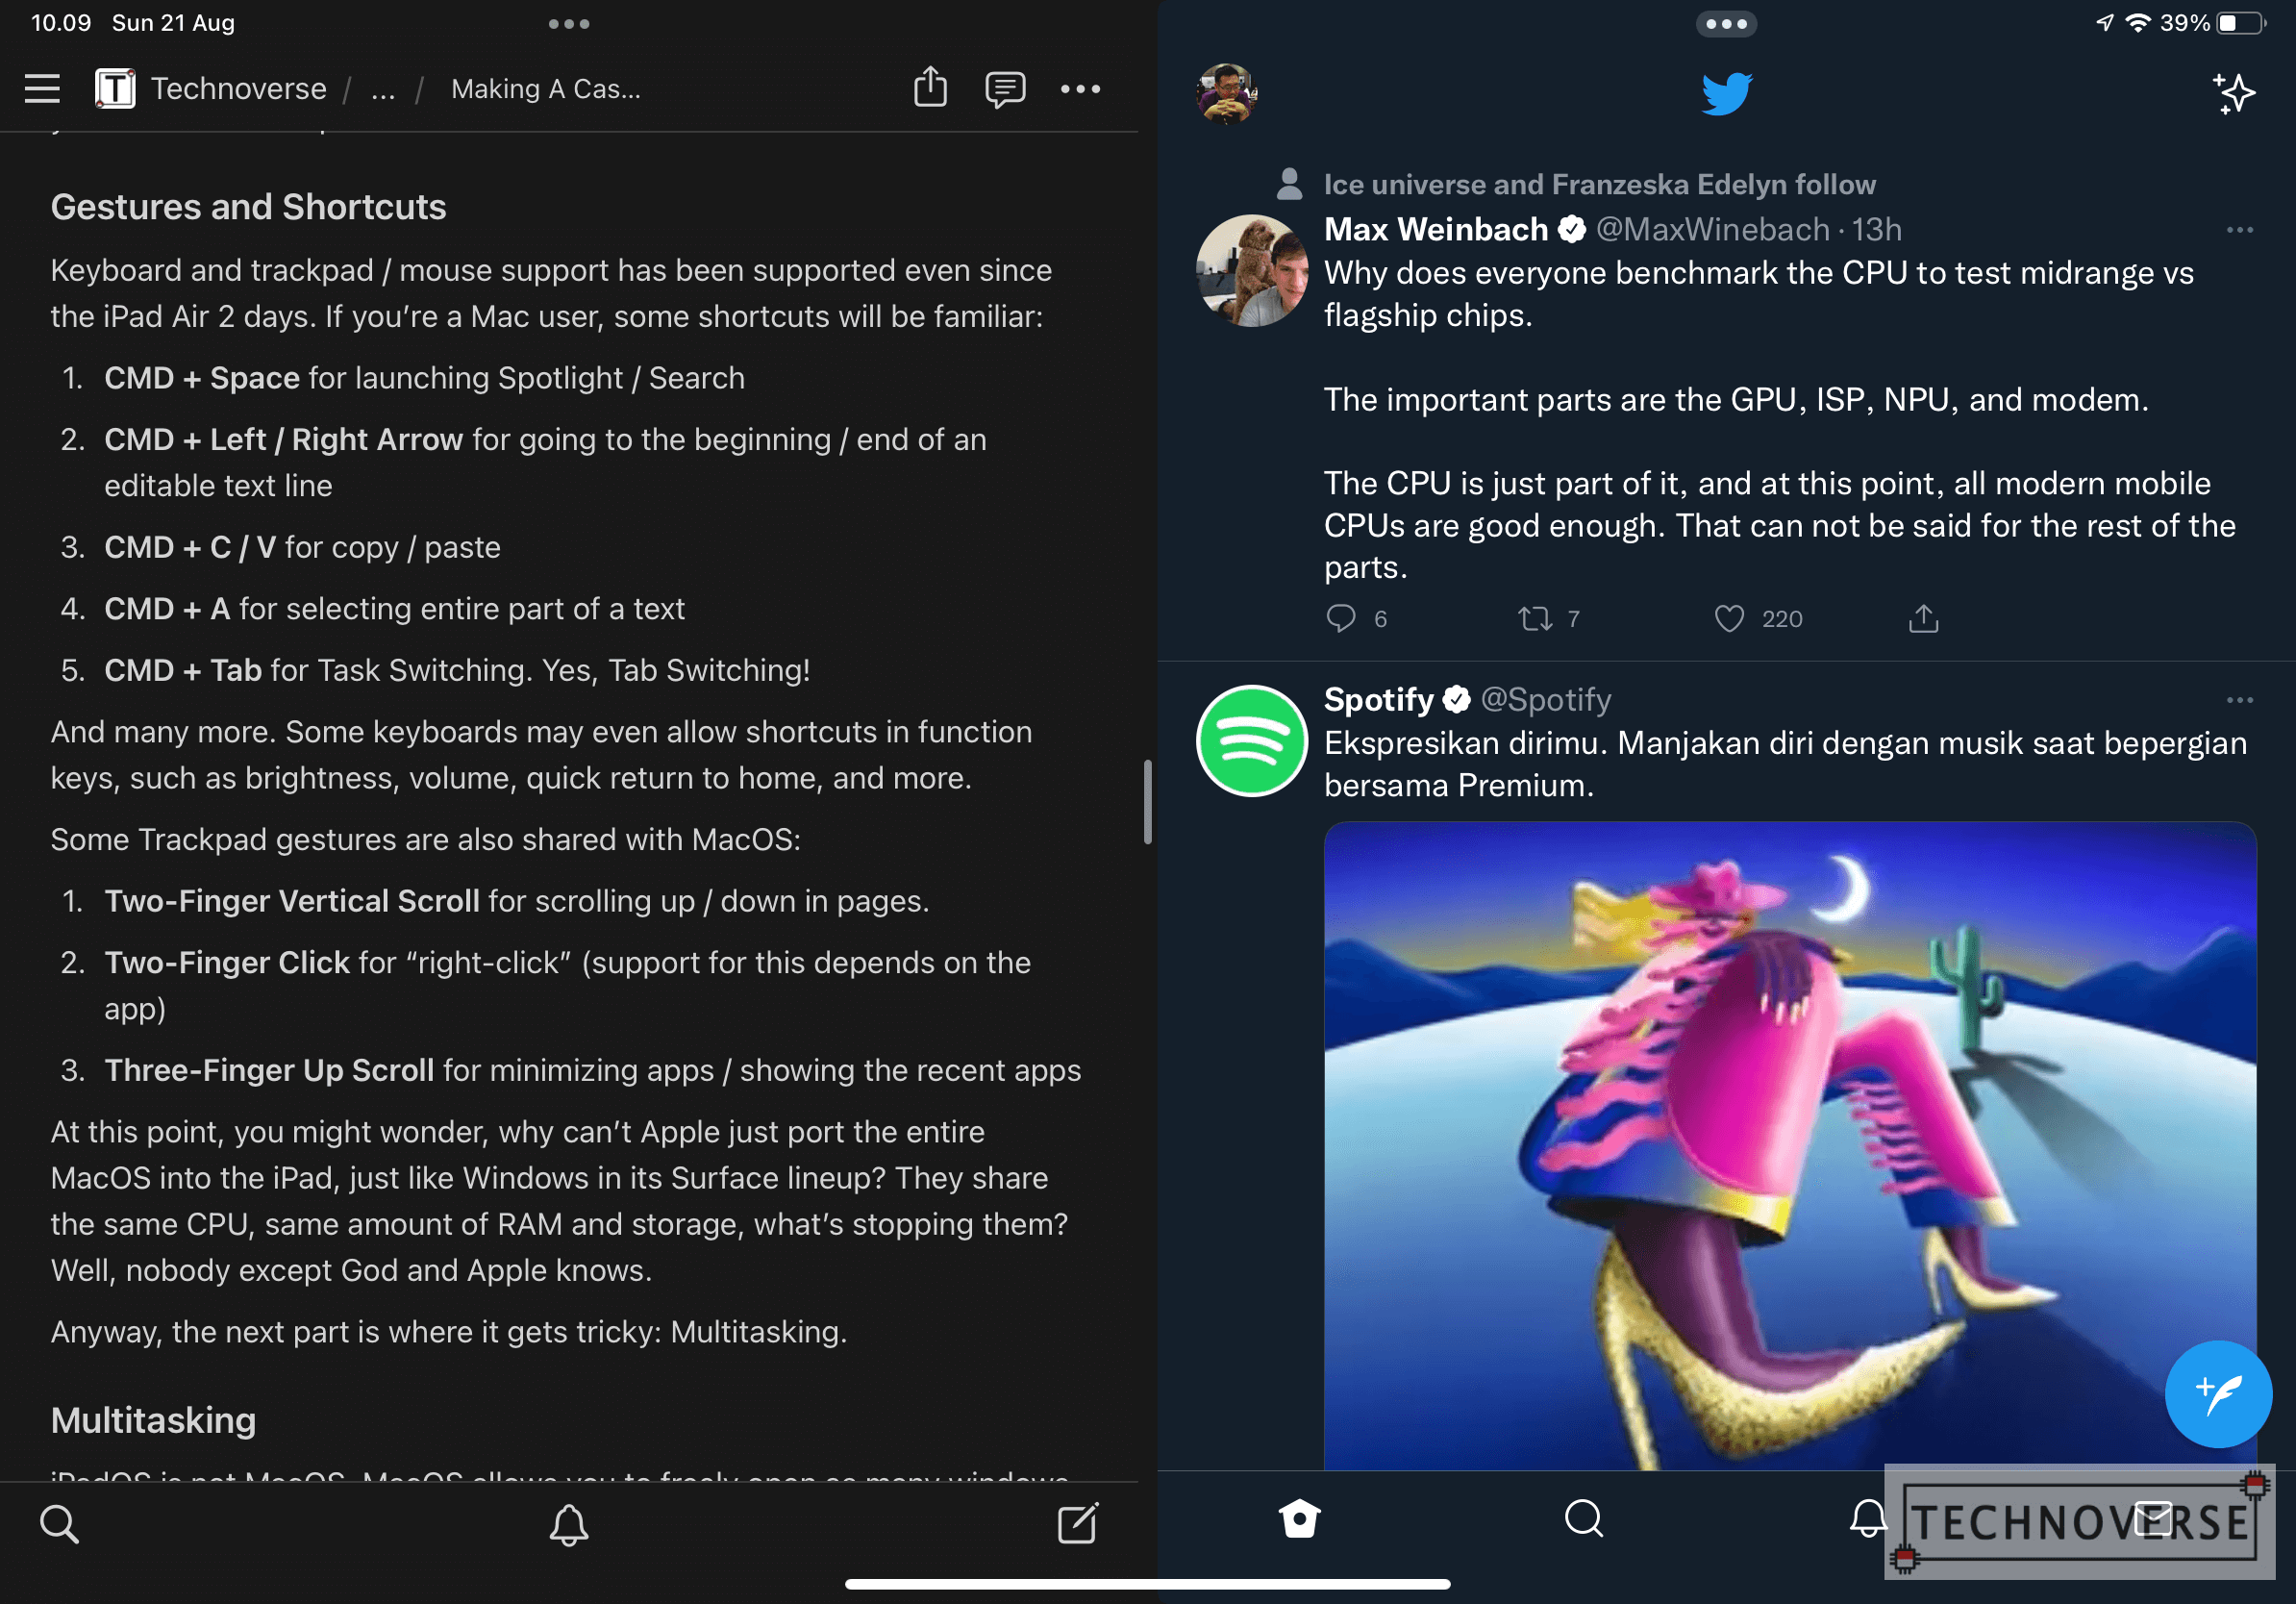Open Notion notifications bell
This screenshot has width=2296, height=1604.
(x=569, y=1524)
